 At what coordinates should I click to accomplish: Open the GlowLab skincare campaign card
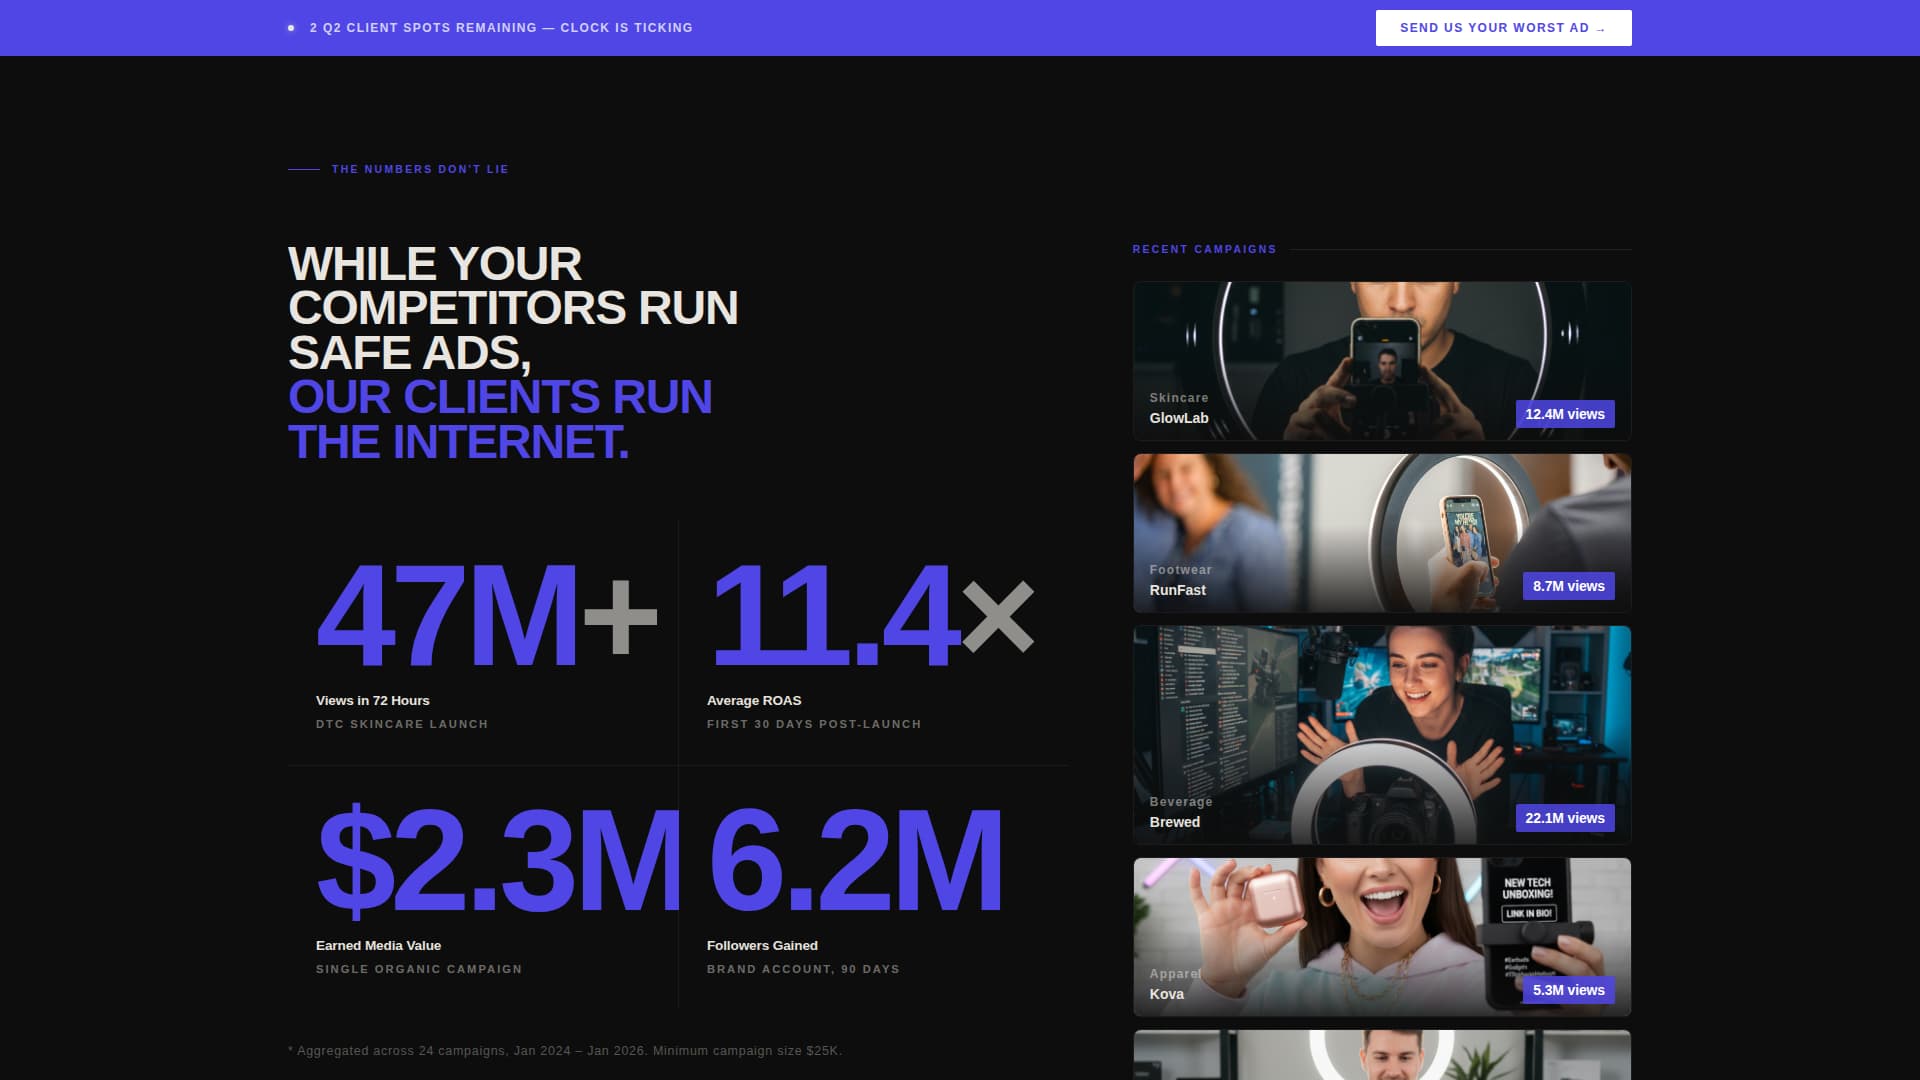point(1380,360)
